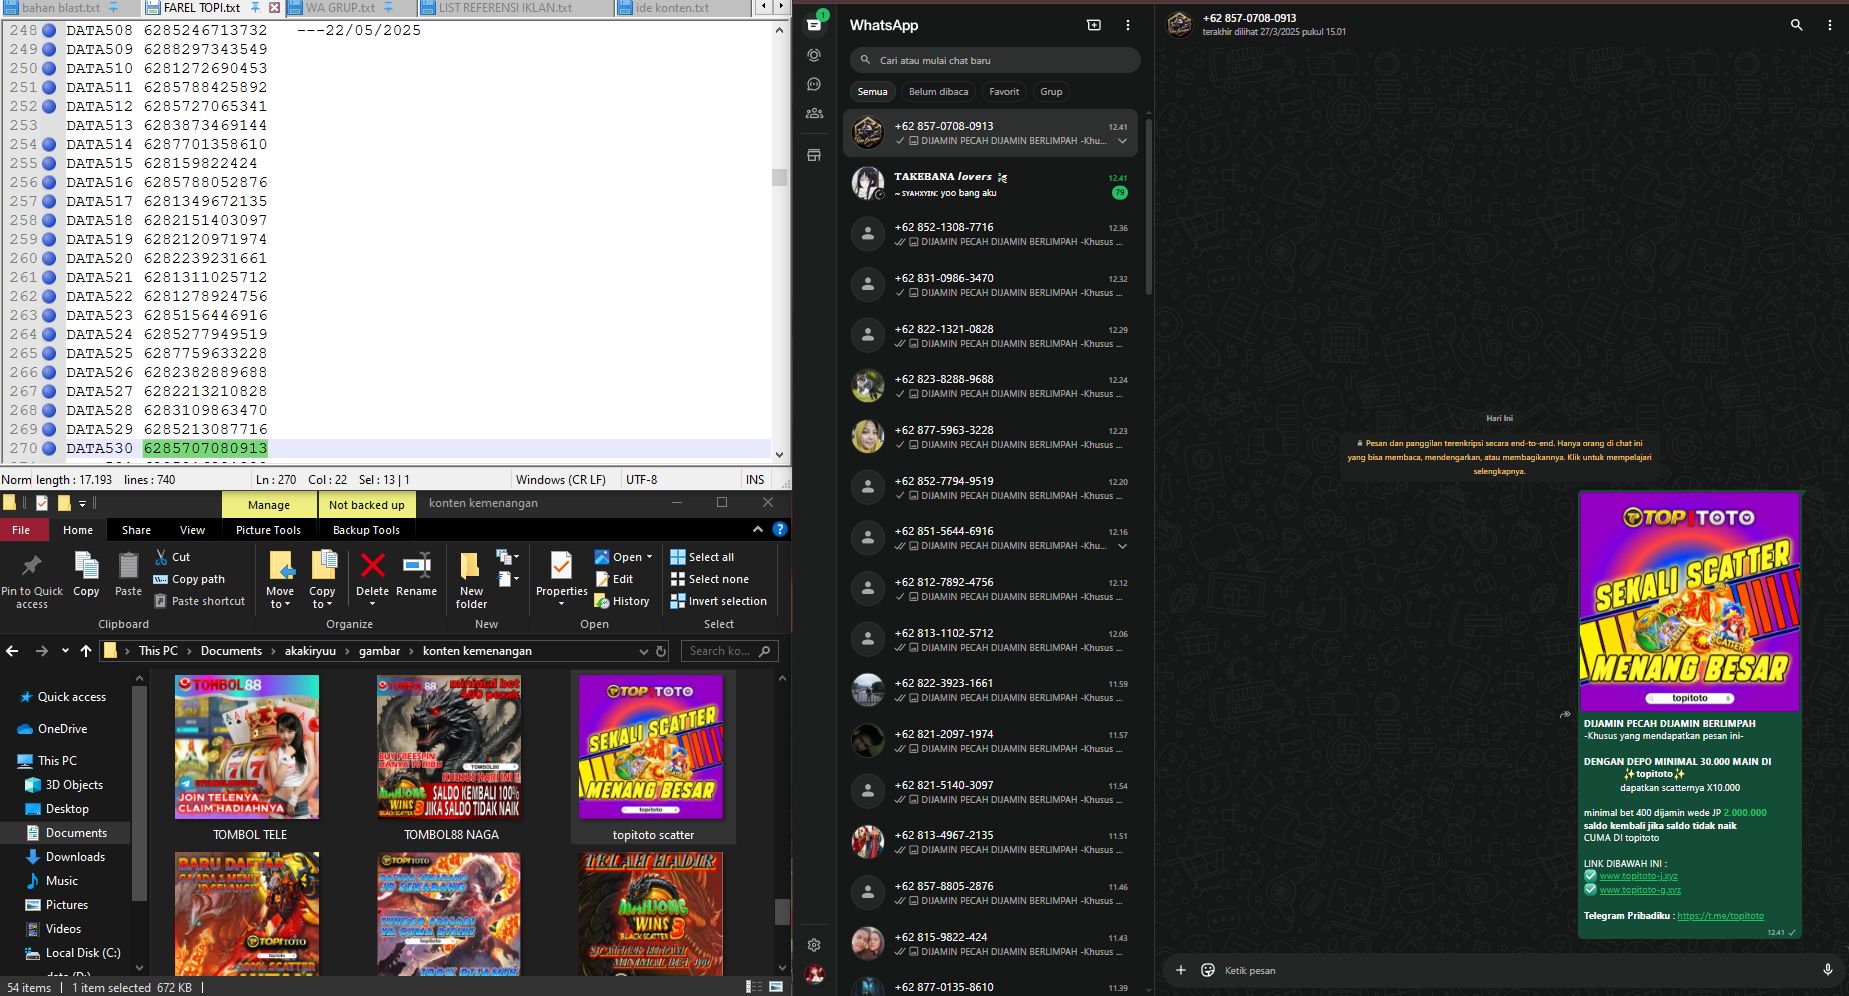The image size is (1849, 996).
Task: Toggle pin on FAREL TOPI.txt tab
Action: [255, 7]
